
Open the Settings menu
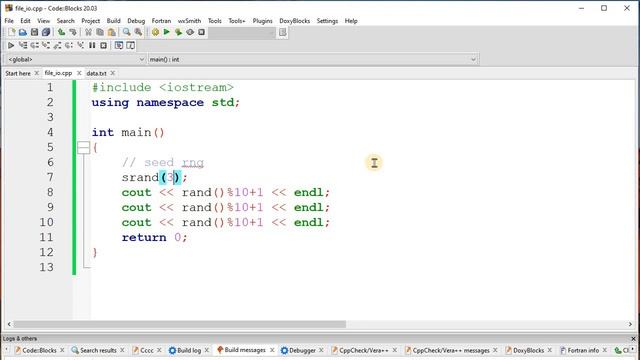[x=327, y=21]
